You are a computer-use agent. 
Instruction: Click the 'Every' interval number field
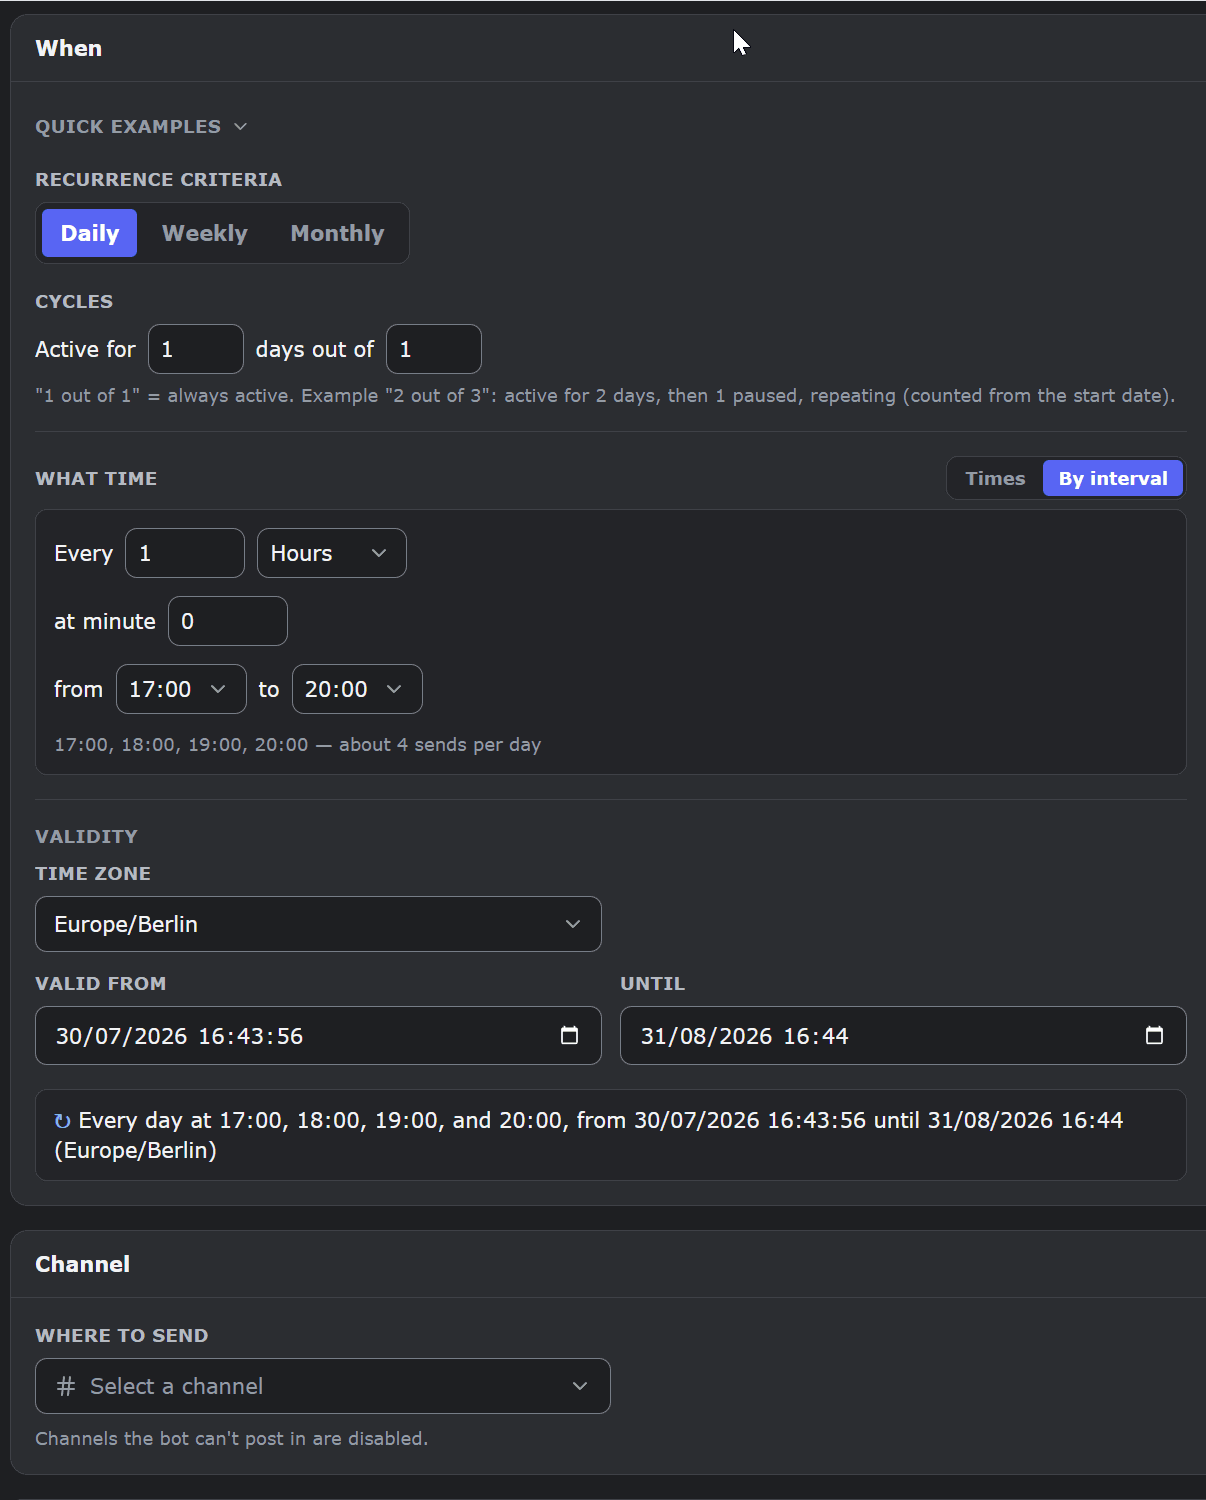185,553
